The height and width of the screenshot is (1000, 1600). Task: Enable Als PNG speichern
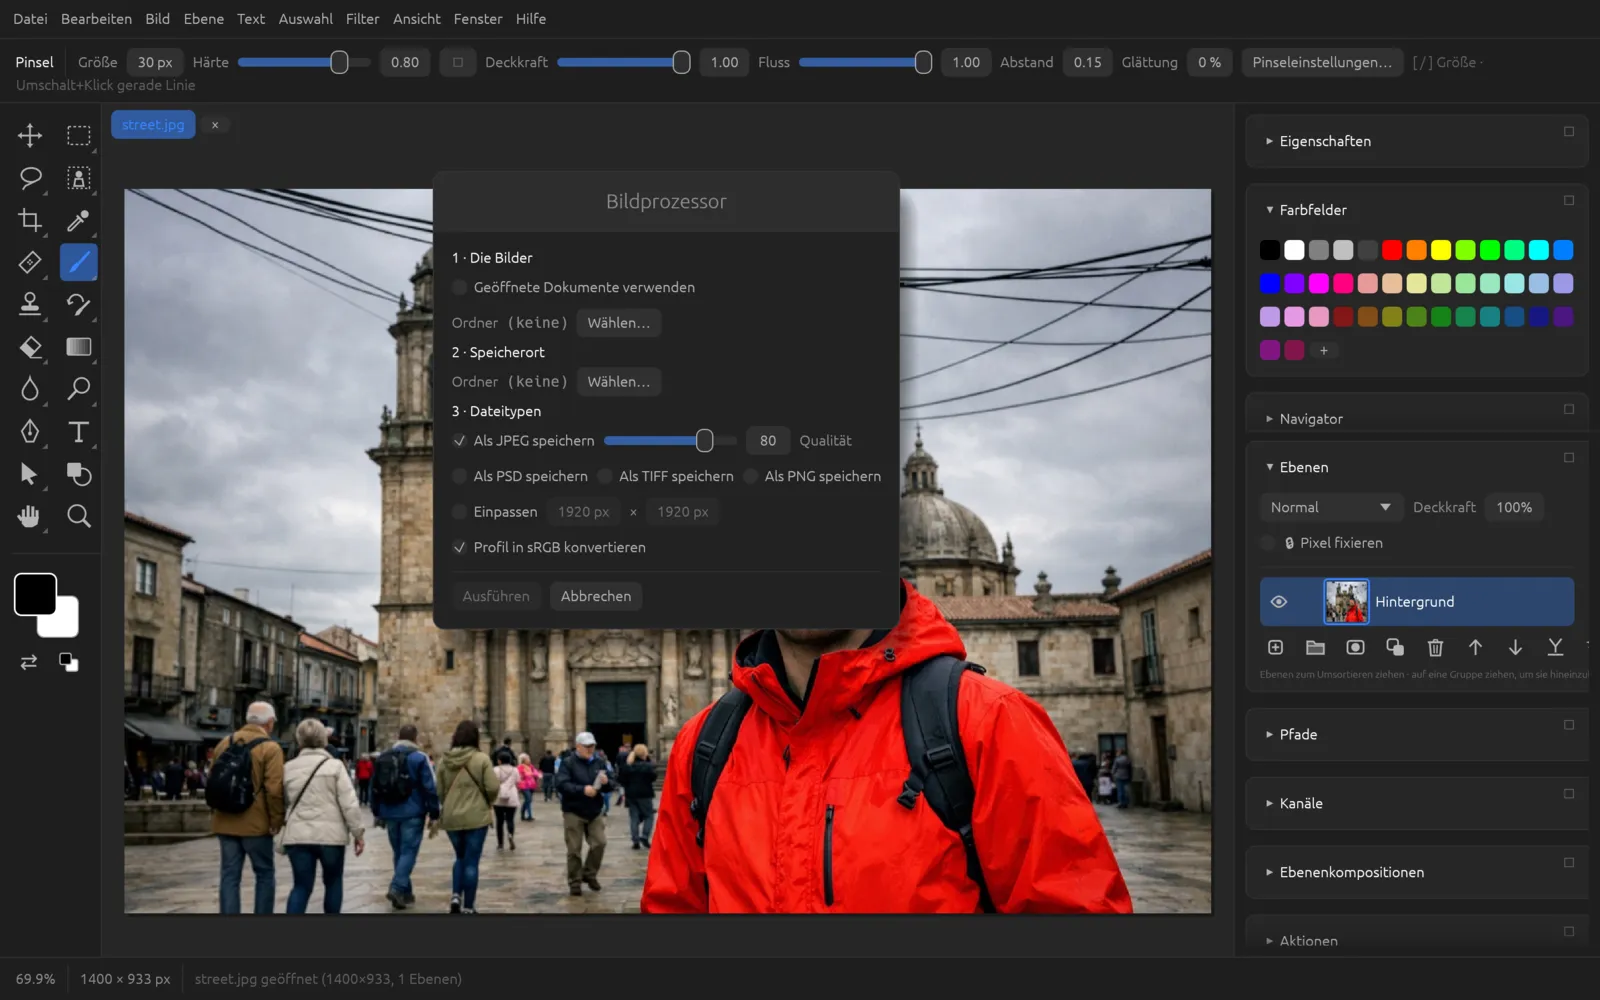(x=750, y=476)
